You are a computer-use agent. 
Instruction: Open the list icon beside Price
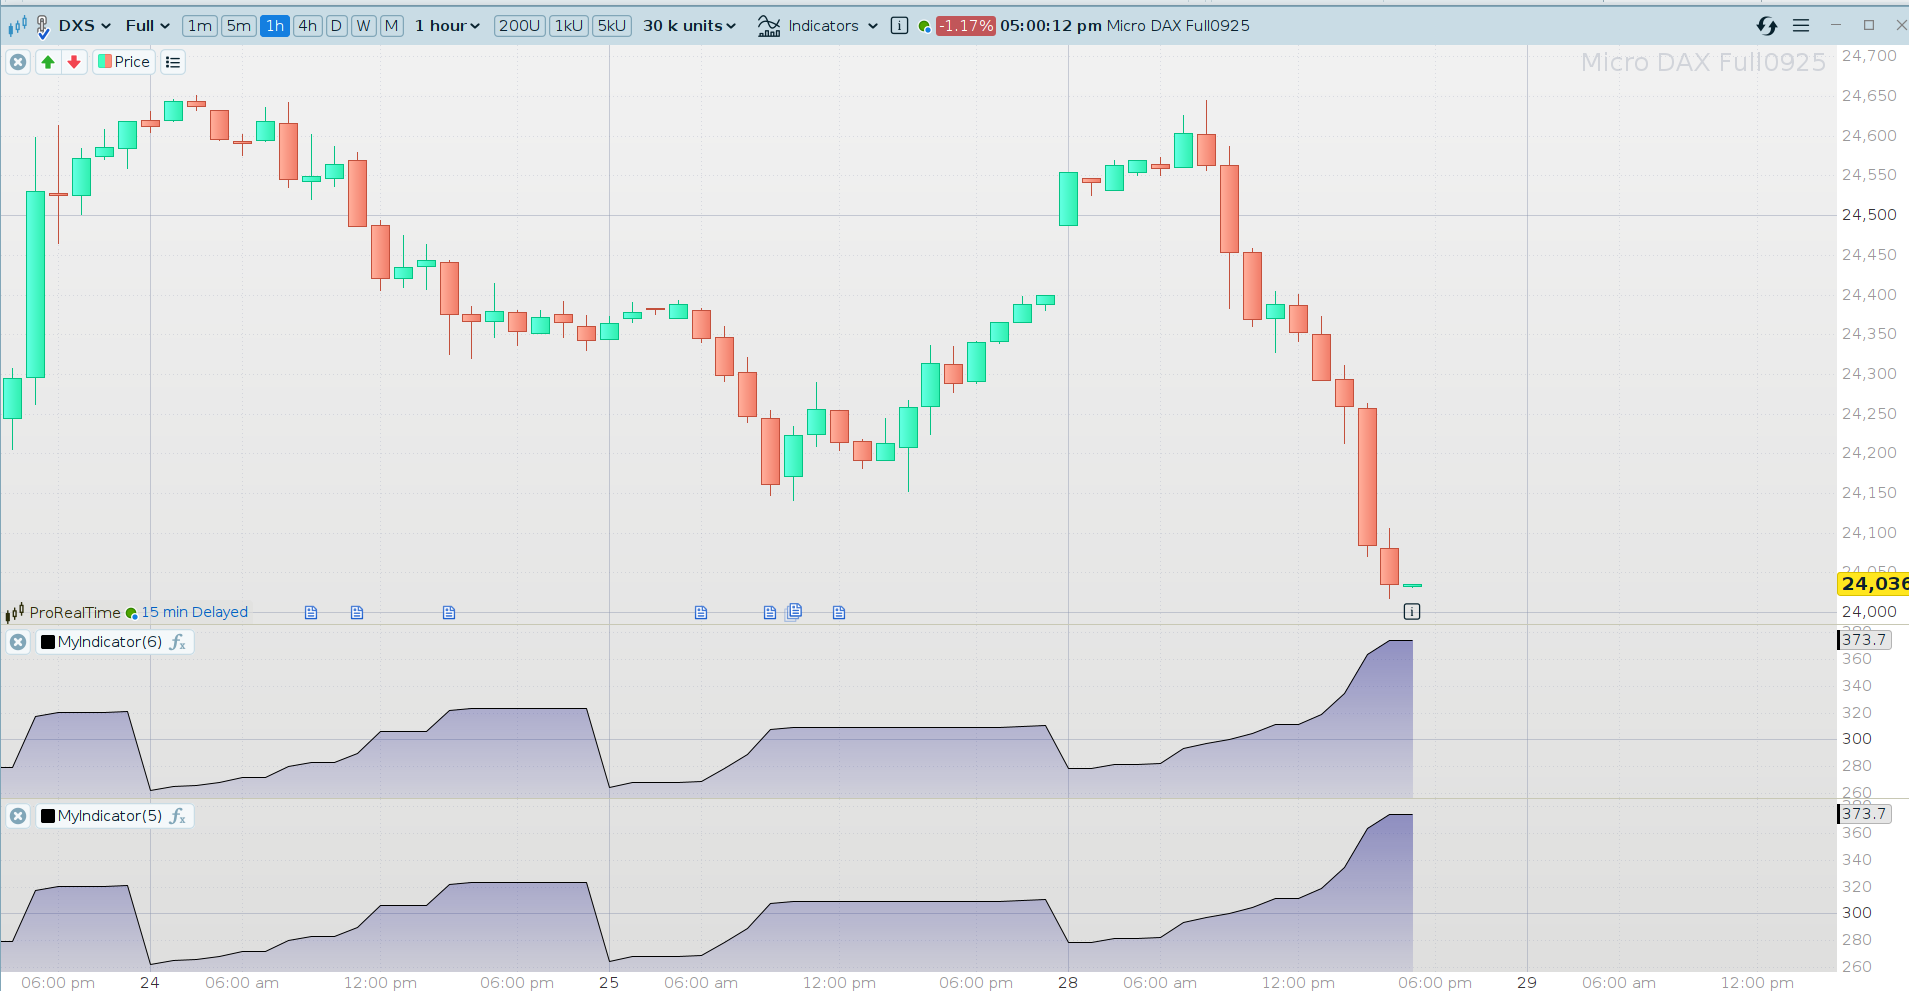click(173, 62)
